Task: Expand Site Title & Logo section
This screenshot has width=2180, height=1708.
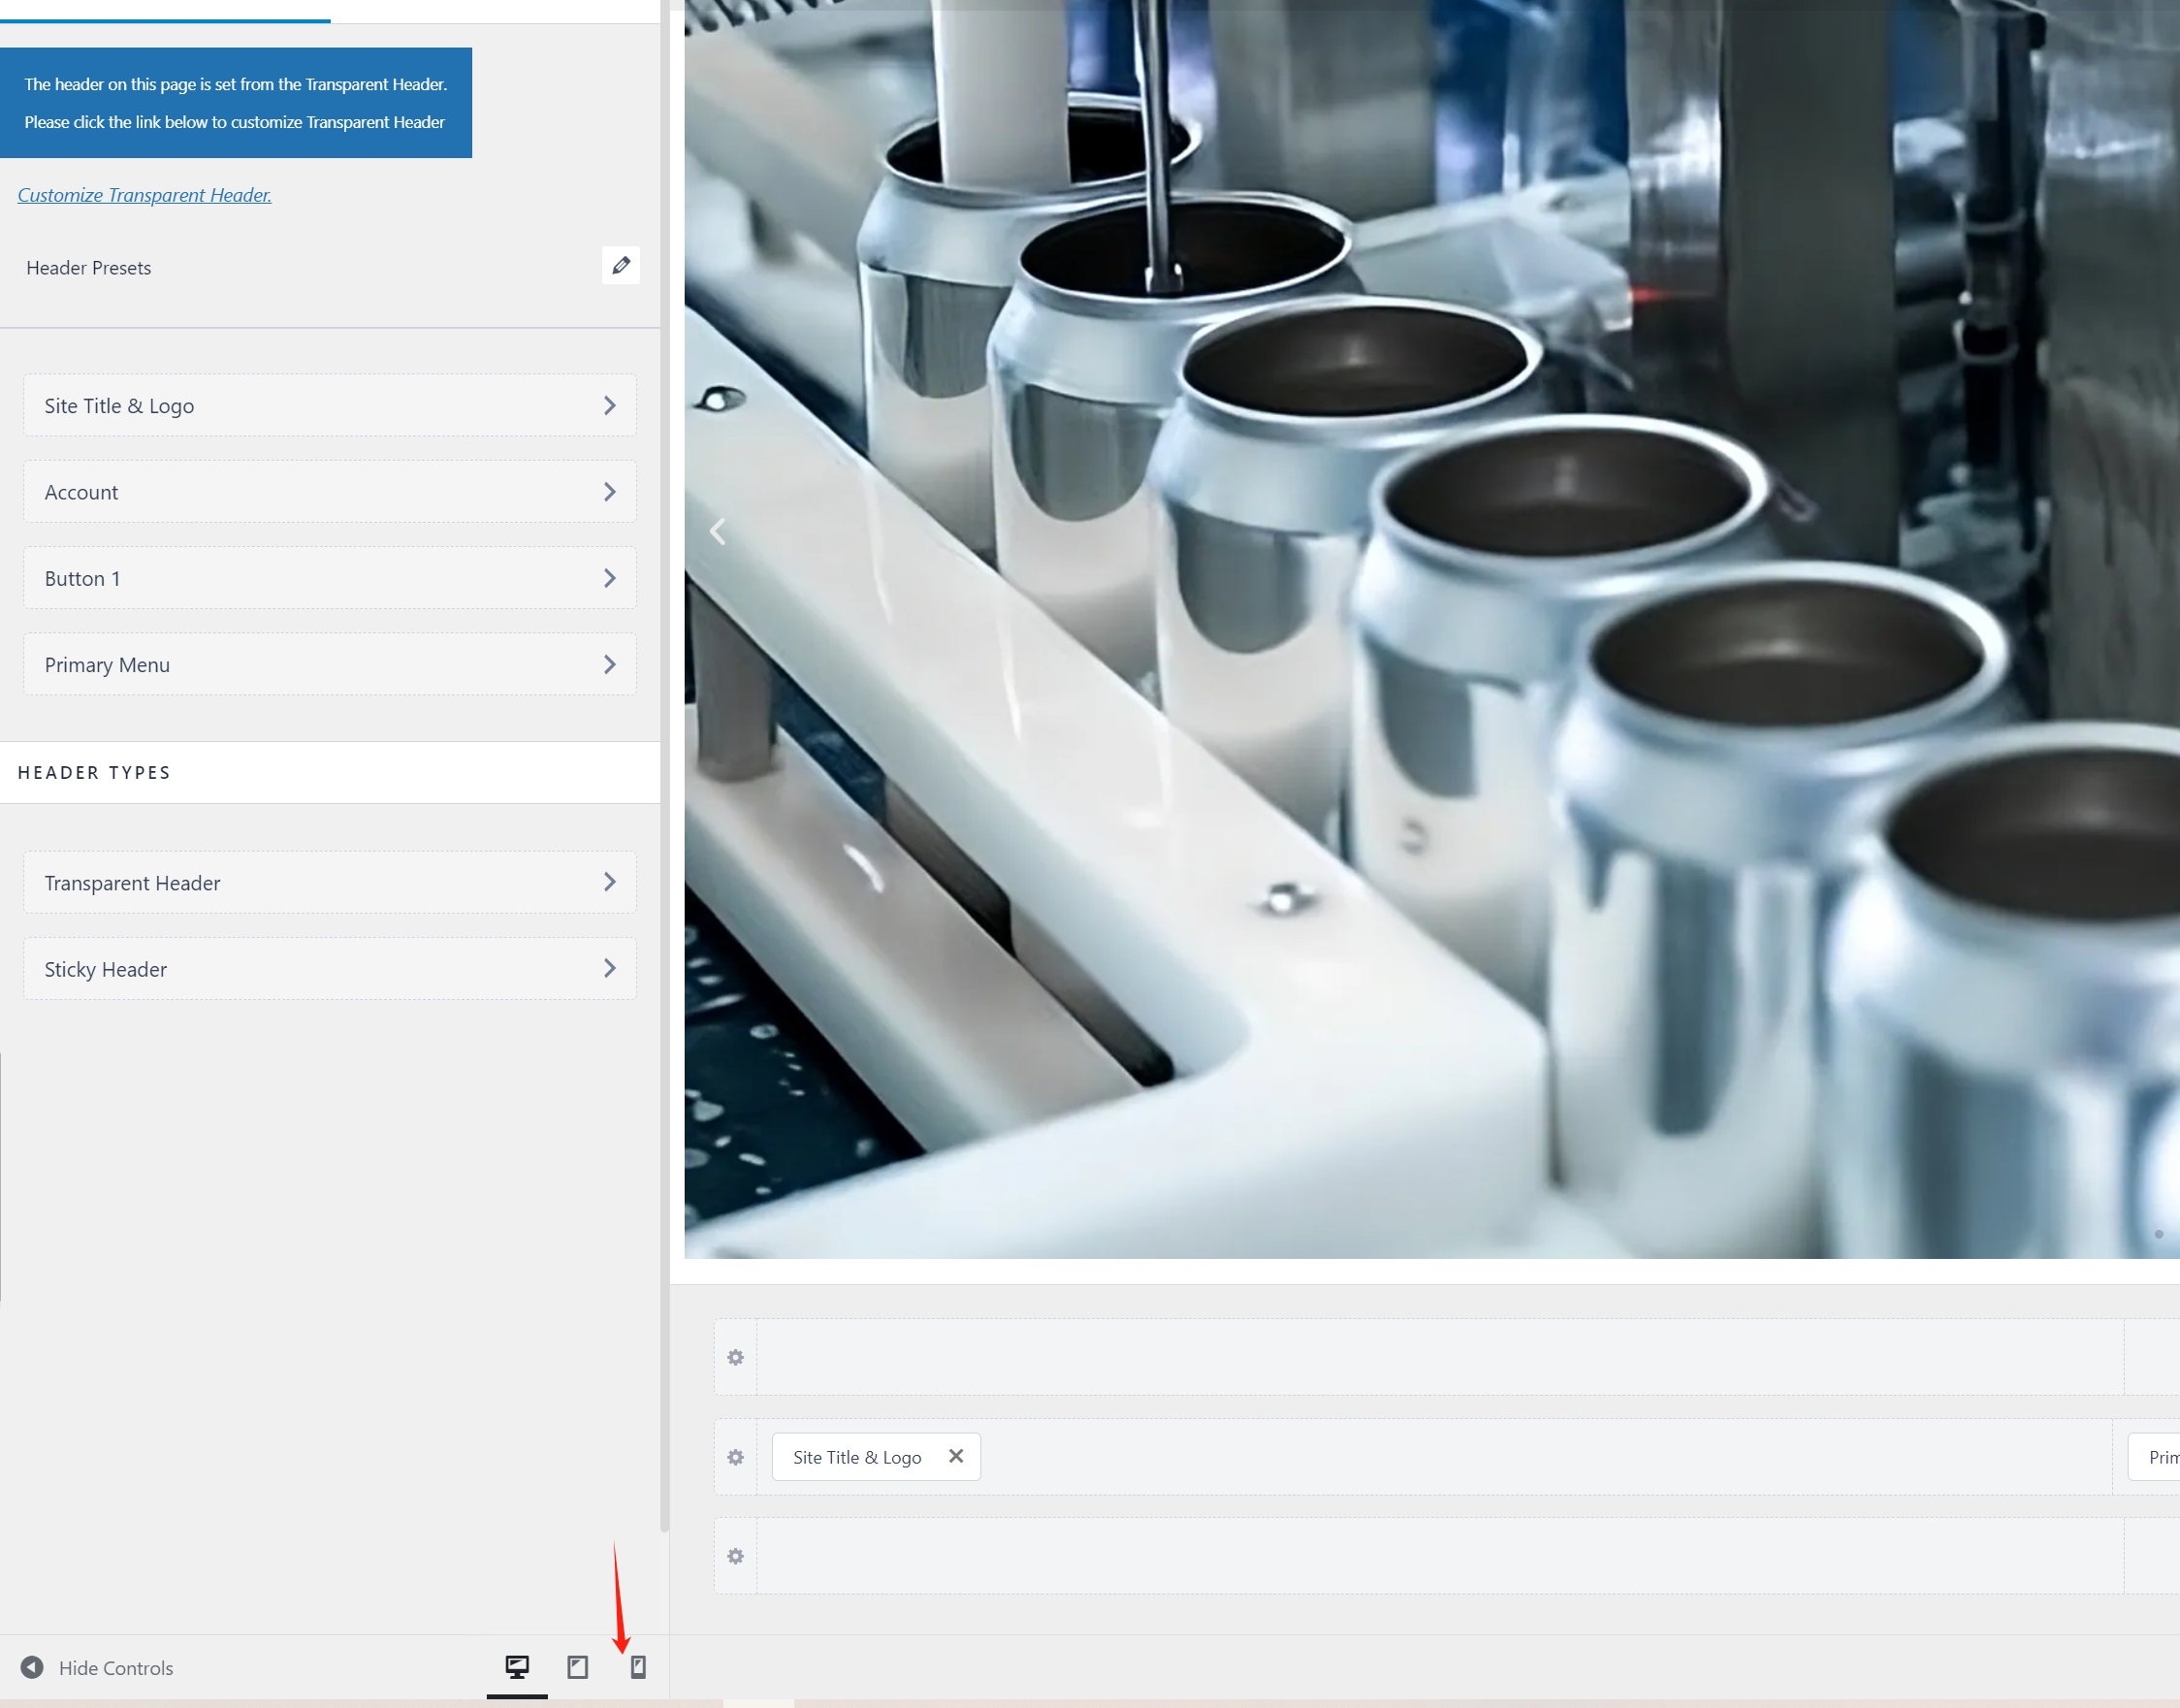Action: 329,405
